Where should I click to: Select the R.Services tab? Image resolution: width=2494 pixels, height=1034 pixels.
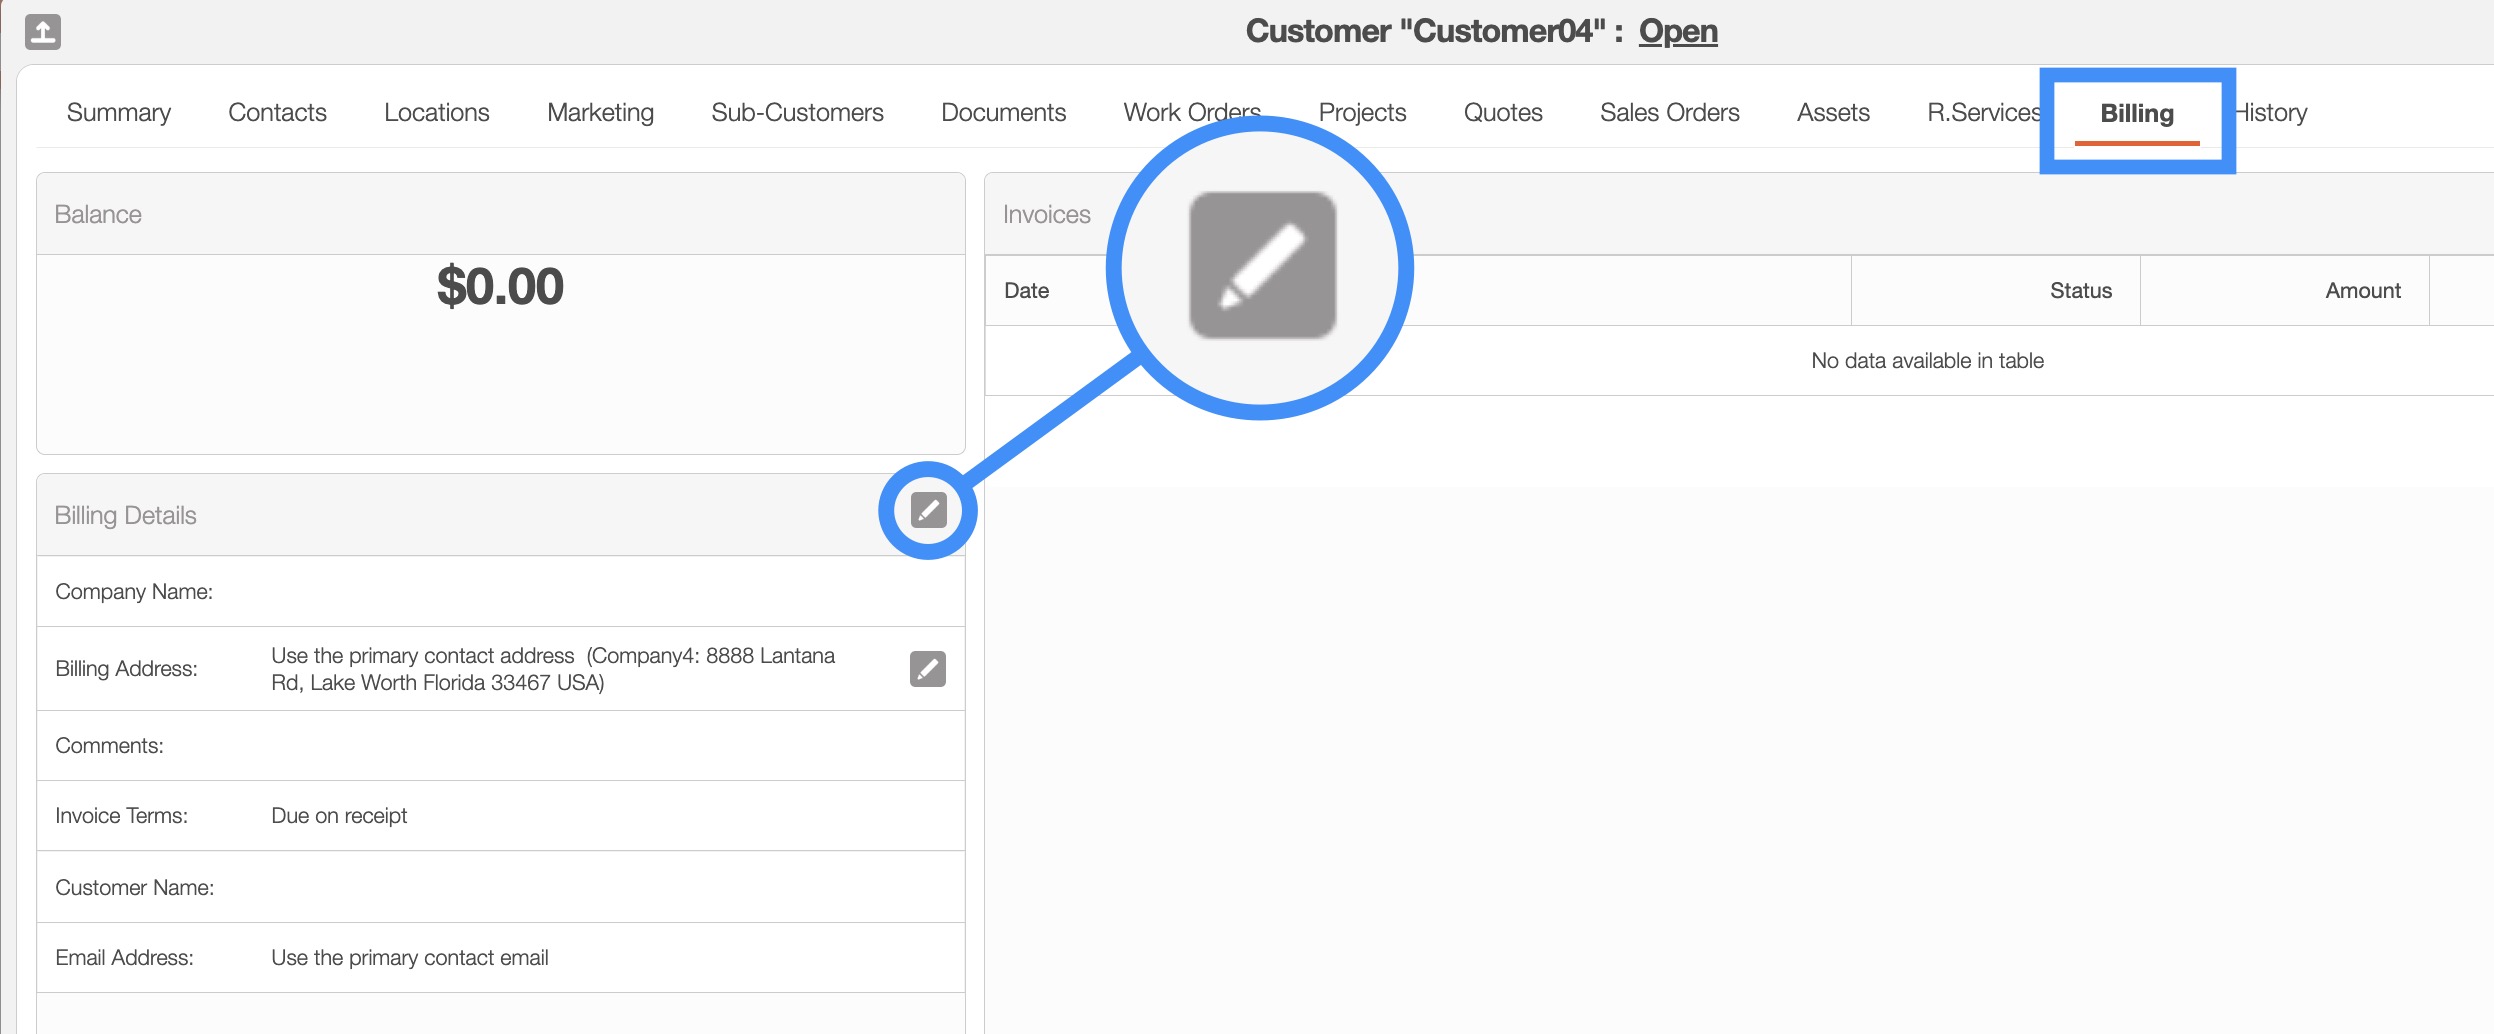coord(1982,113)
